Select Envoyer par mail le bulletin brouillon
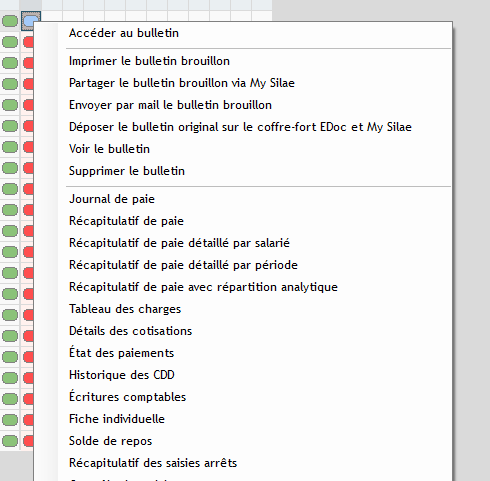The width and height of the screenshot is (490, 481). click(170, 105)
